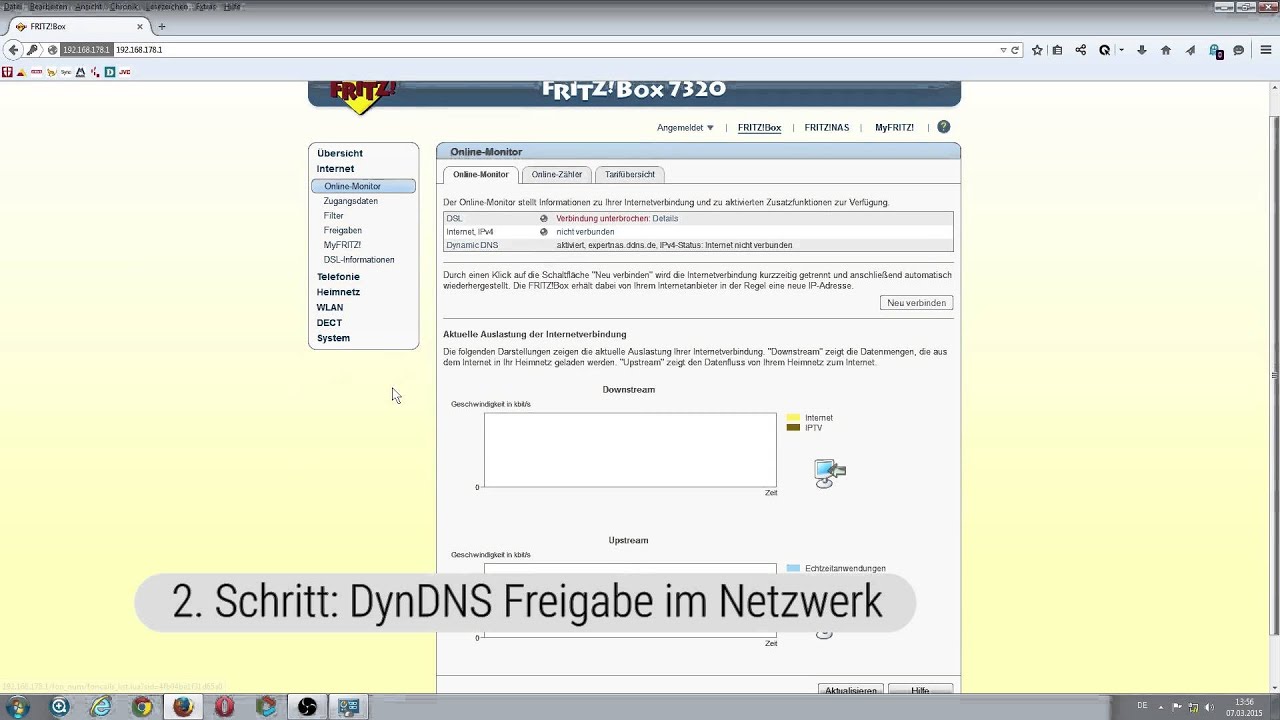Open the red Opera icon in the taskbar

pos(225,707)
